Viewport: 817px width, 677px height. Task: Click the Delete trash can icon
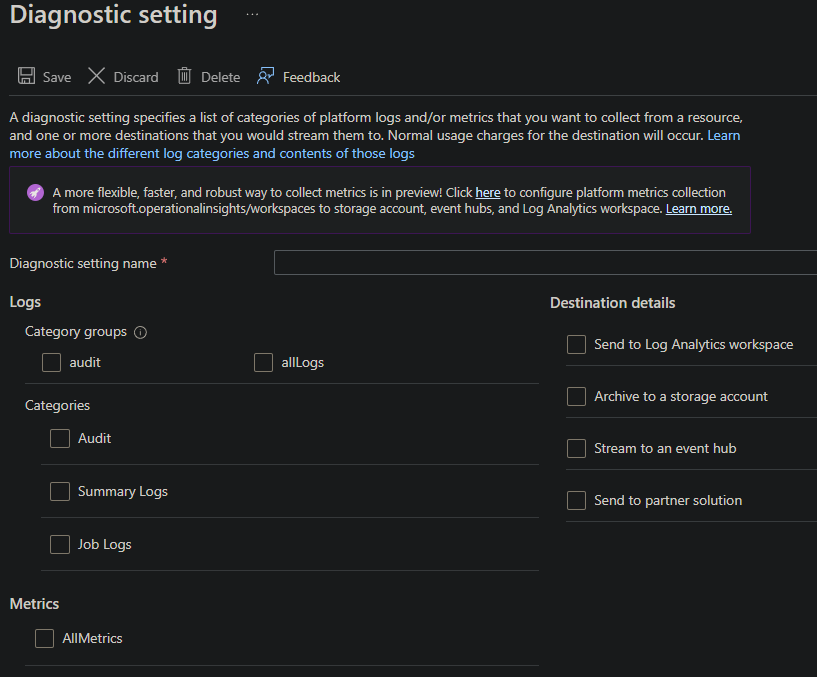click(x=184, y=76)
